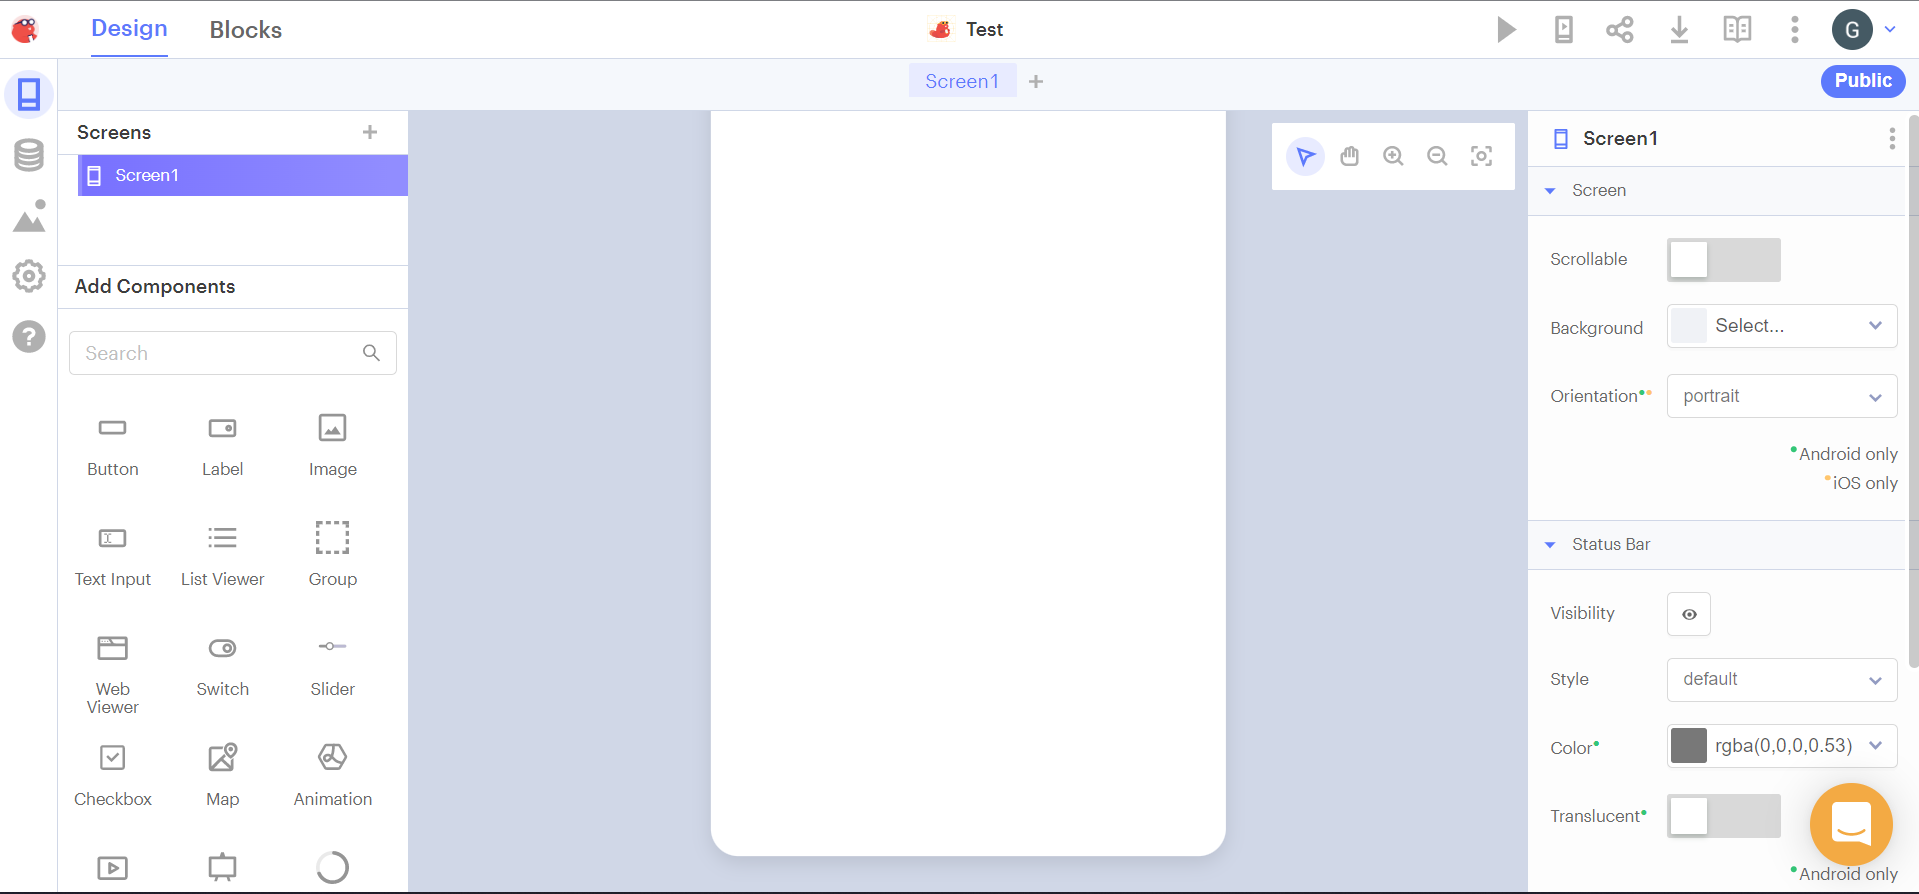The image size is (1919, 894).
Task: Activate the select pointer tool
Action: [x=1305, y=156]
